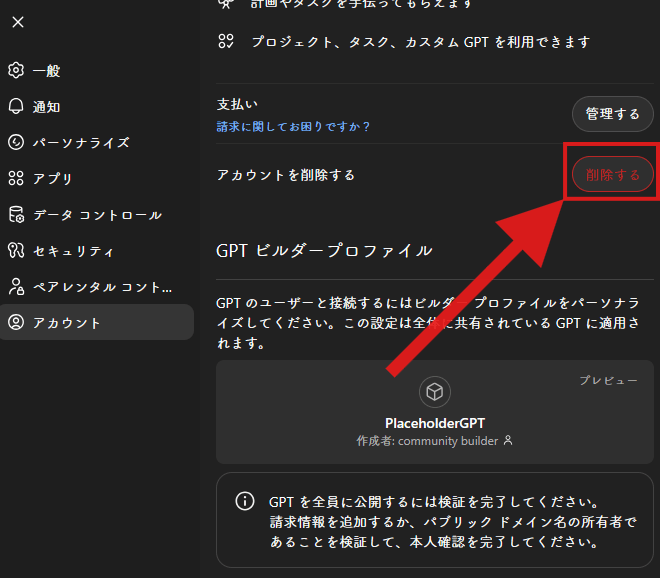Click the プレビュー label on profile card
This screenshot has height=578, width=660.
(x=608, y=381)
